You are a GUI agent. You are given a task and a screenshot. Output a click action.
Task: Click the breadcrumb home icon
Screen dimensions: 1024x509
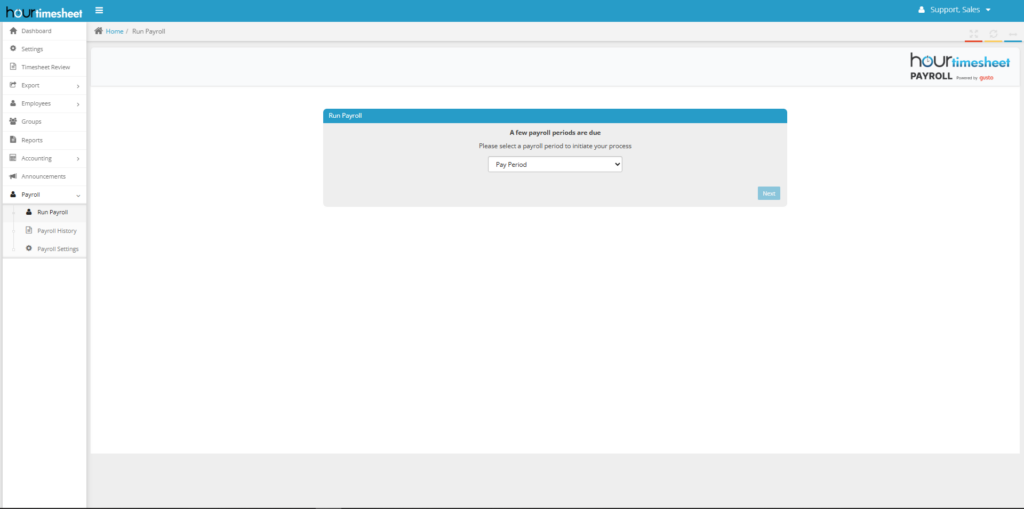[99, 31]
